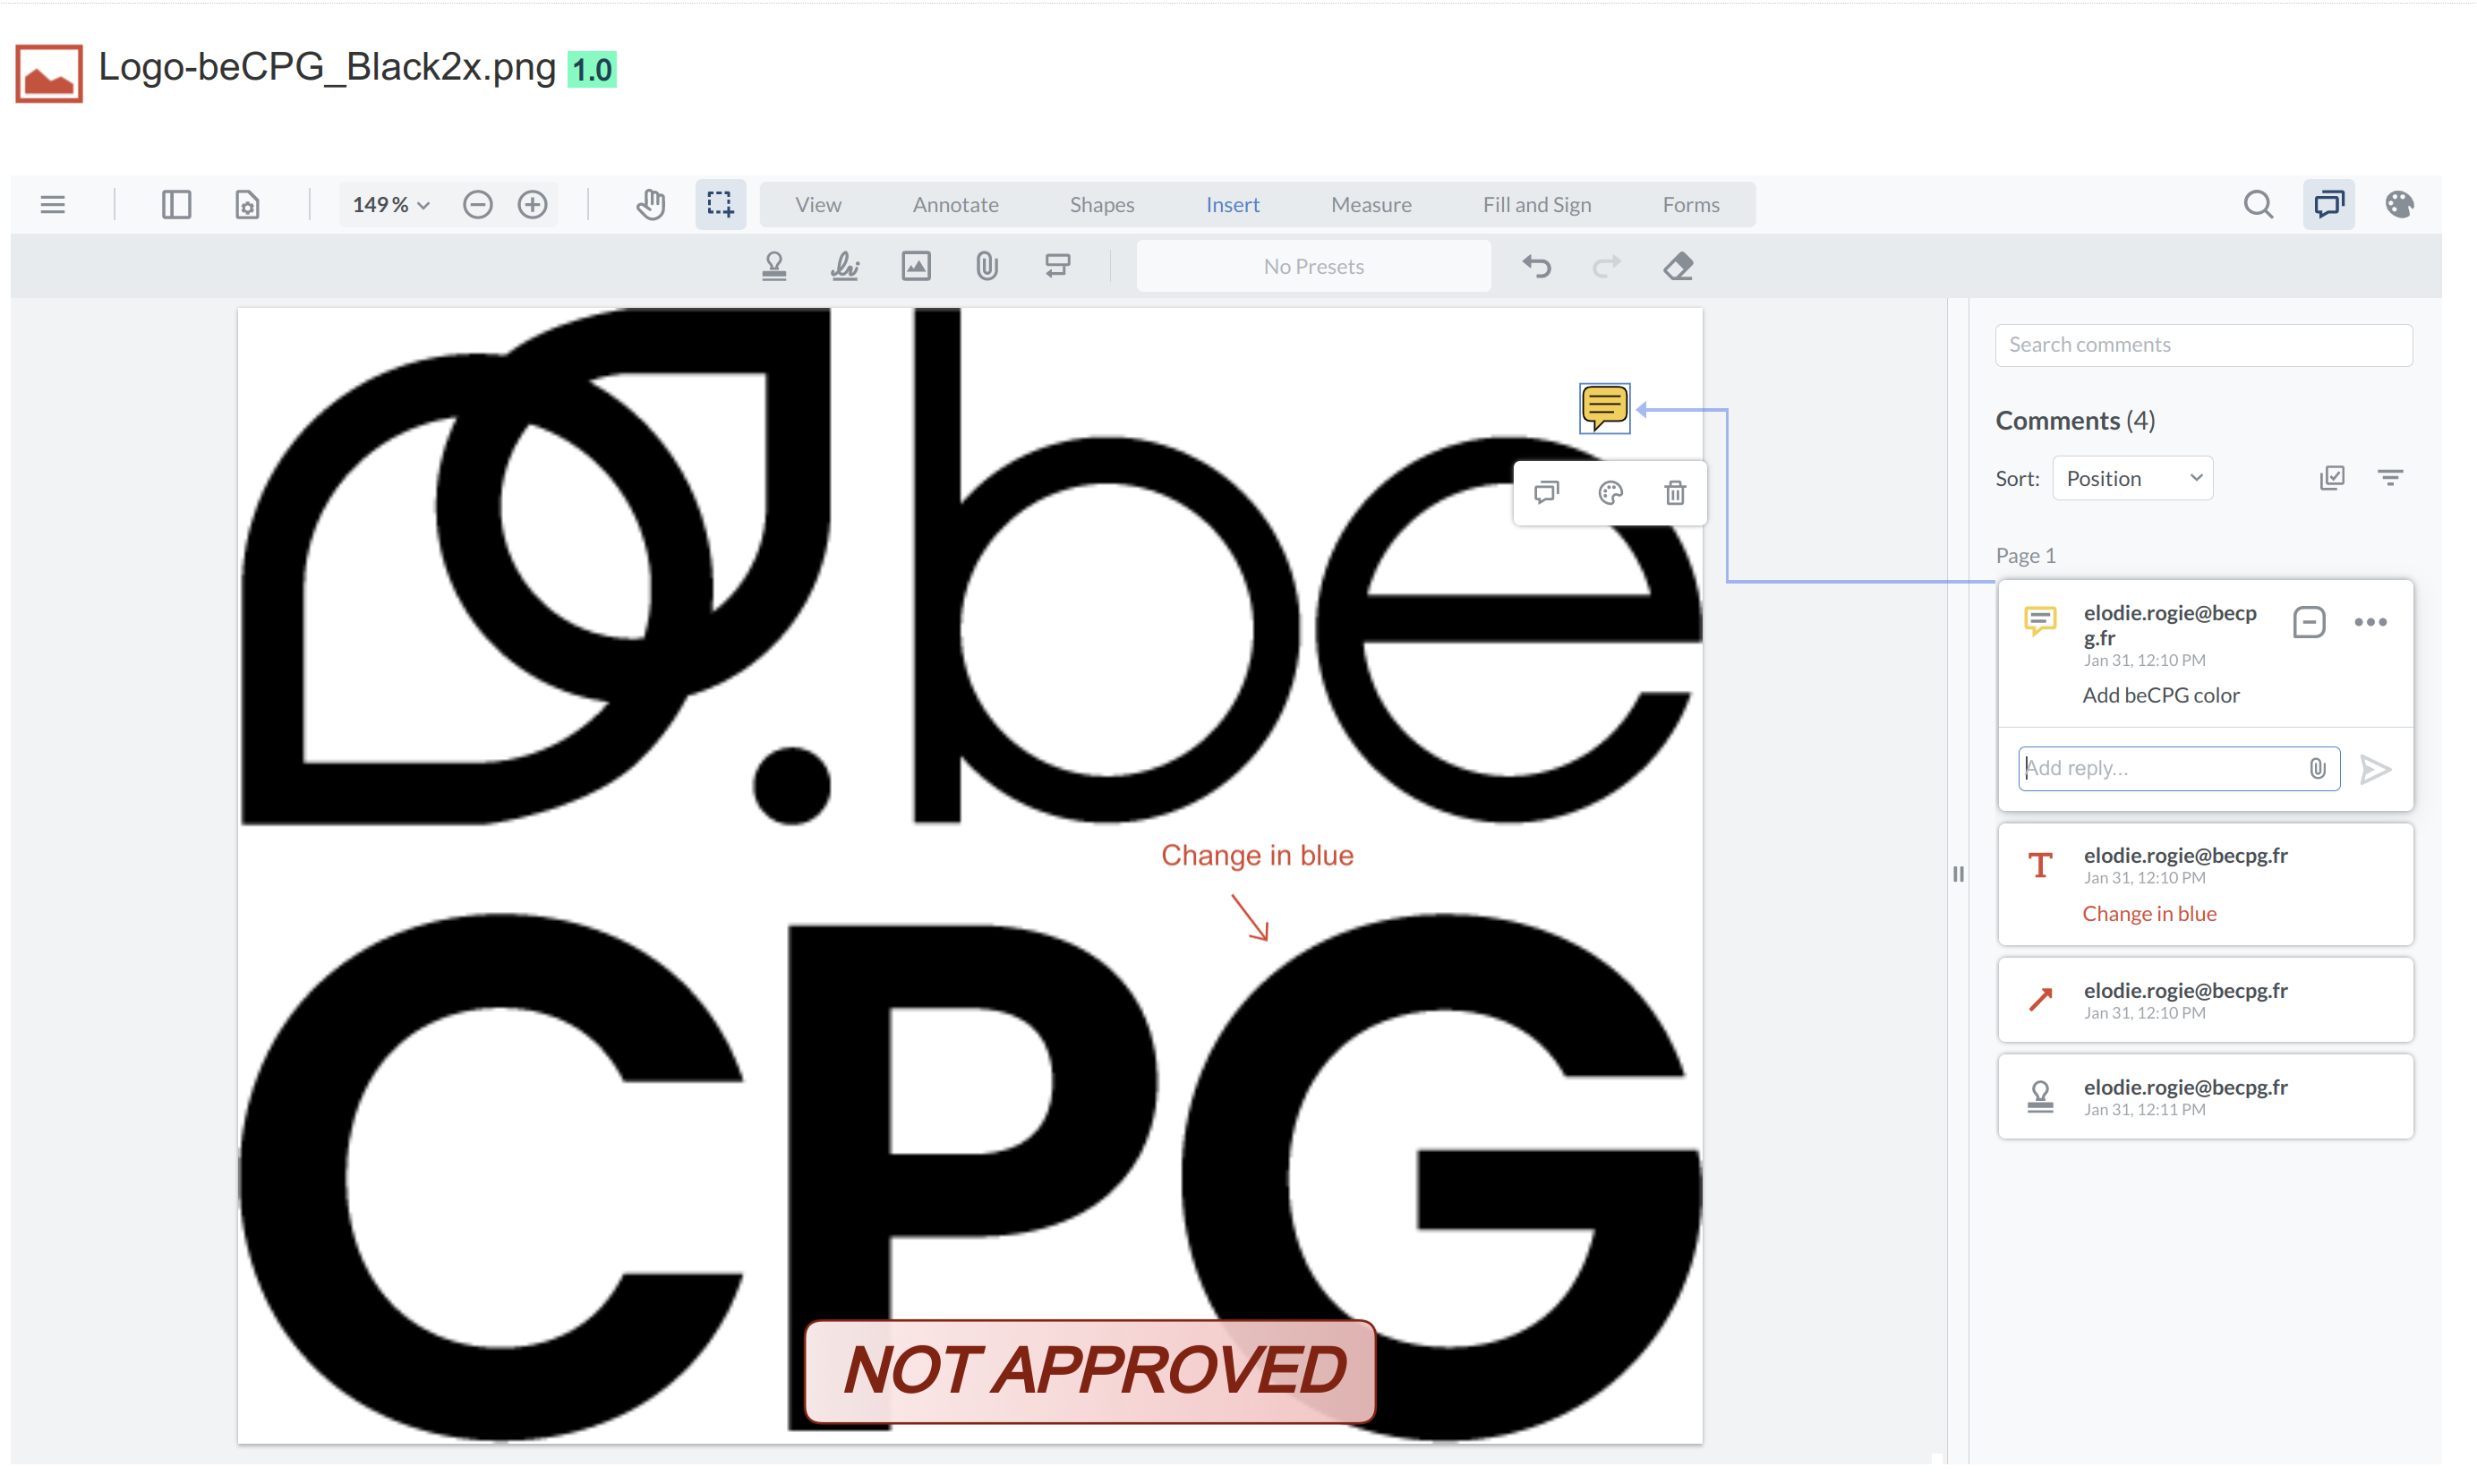Click the NOT APPROVED stamp
The image size is (2477, 1484).
coord(1090,1371)
